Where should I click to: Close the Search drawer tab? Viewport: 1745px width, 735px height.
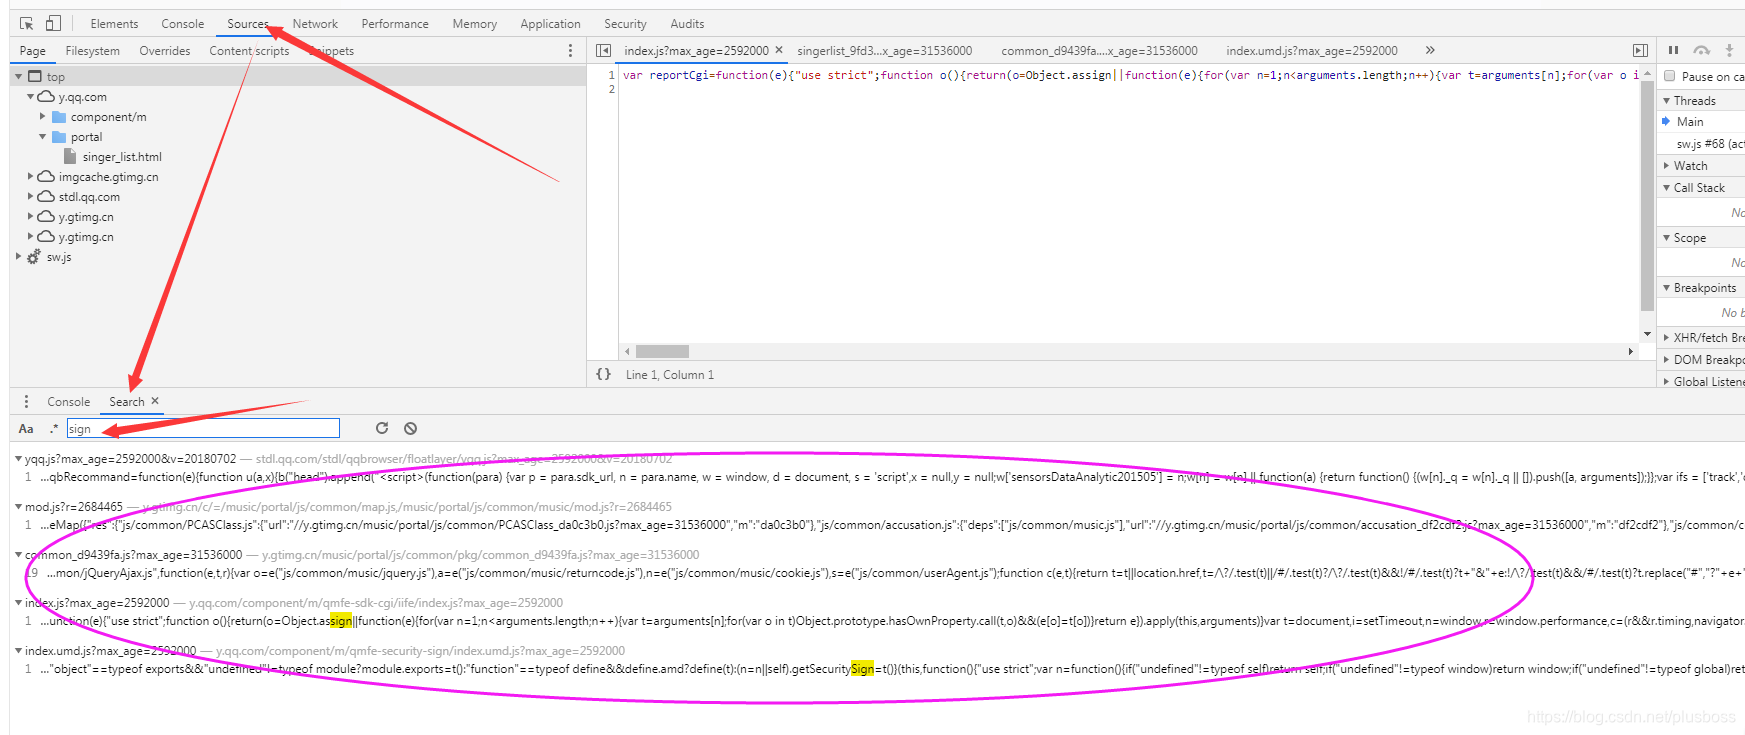(x=155, y=401)
